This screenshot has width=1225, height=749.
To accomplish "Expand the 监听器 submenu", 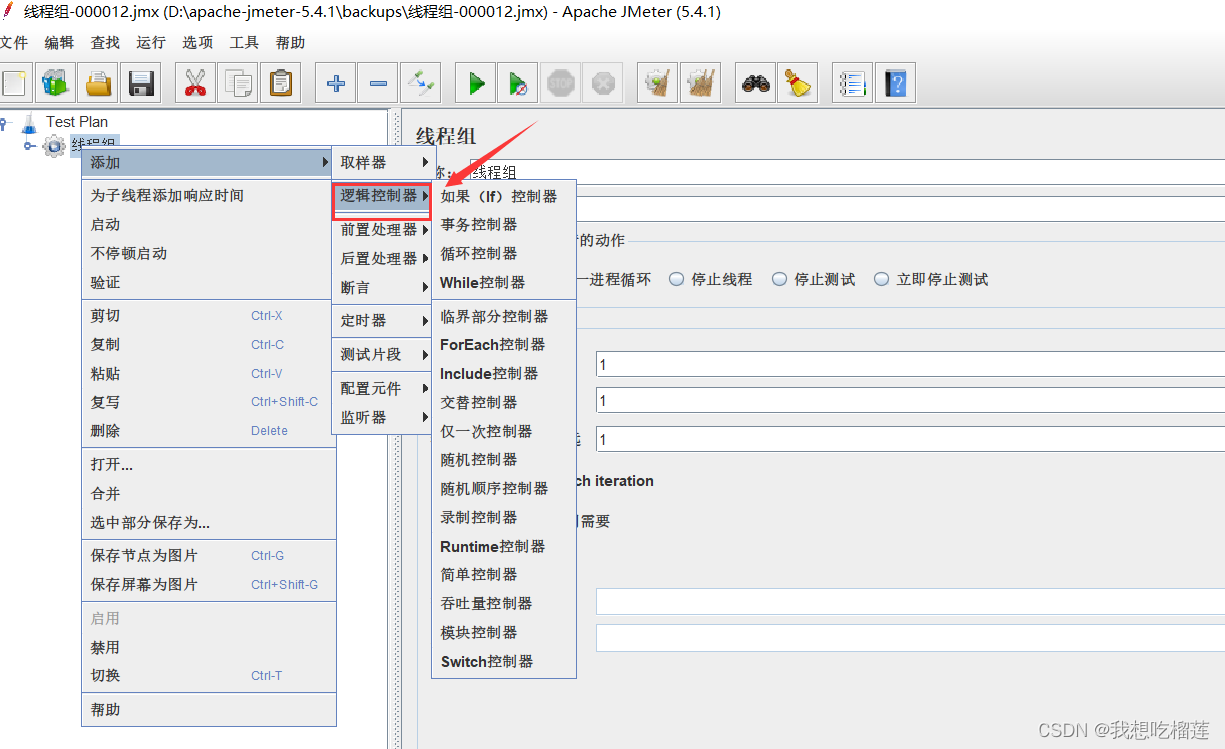I will [x=381, y=417].
